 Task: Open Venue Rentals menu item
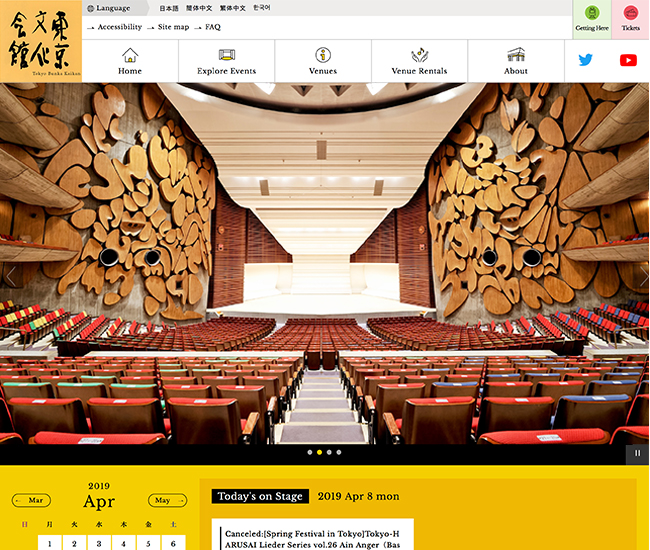419,61
